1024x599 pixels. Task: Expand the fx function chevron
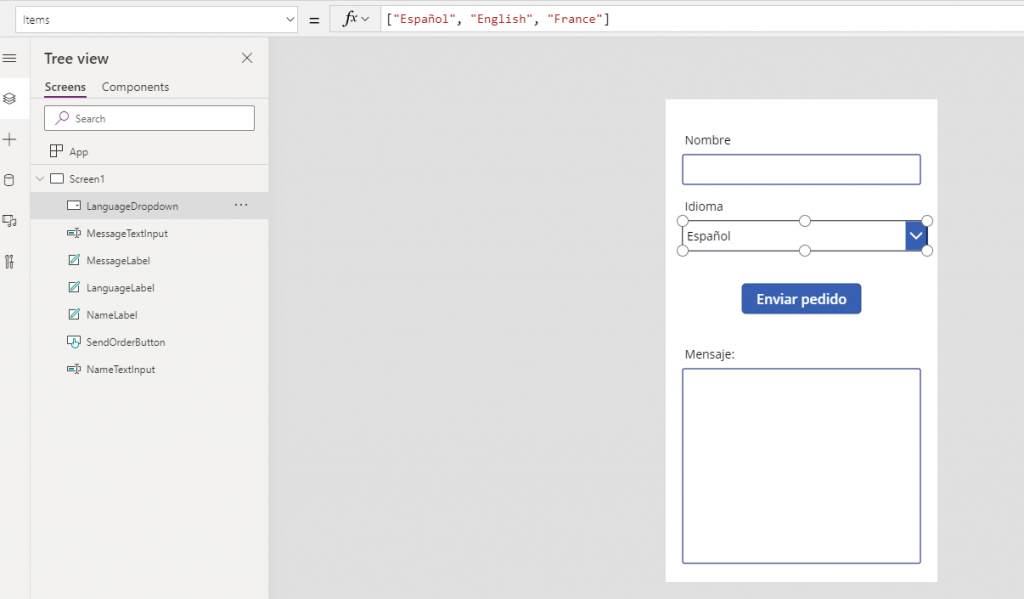(365, 20)
